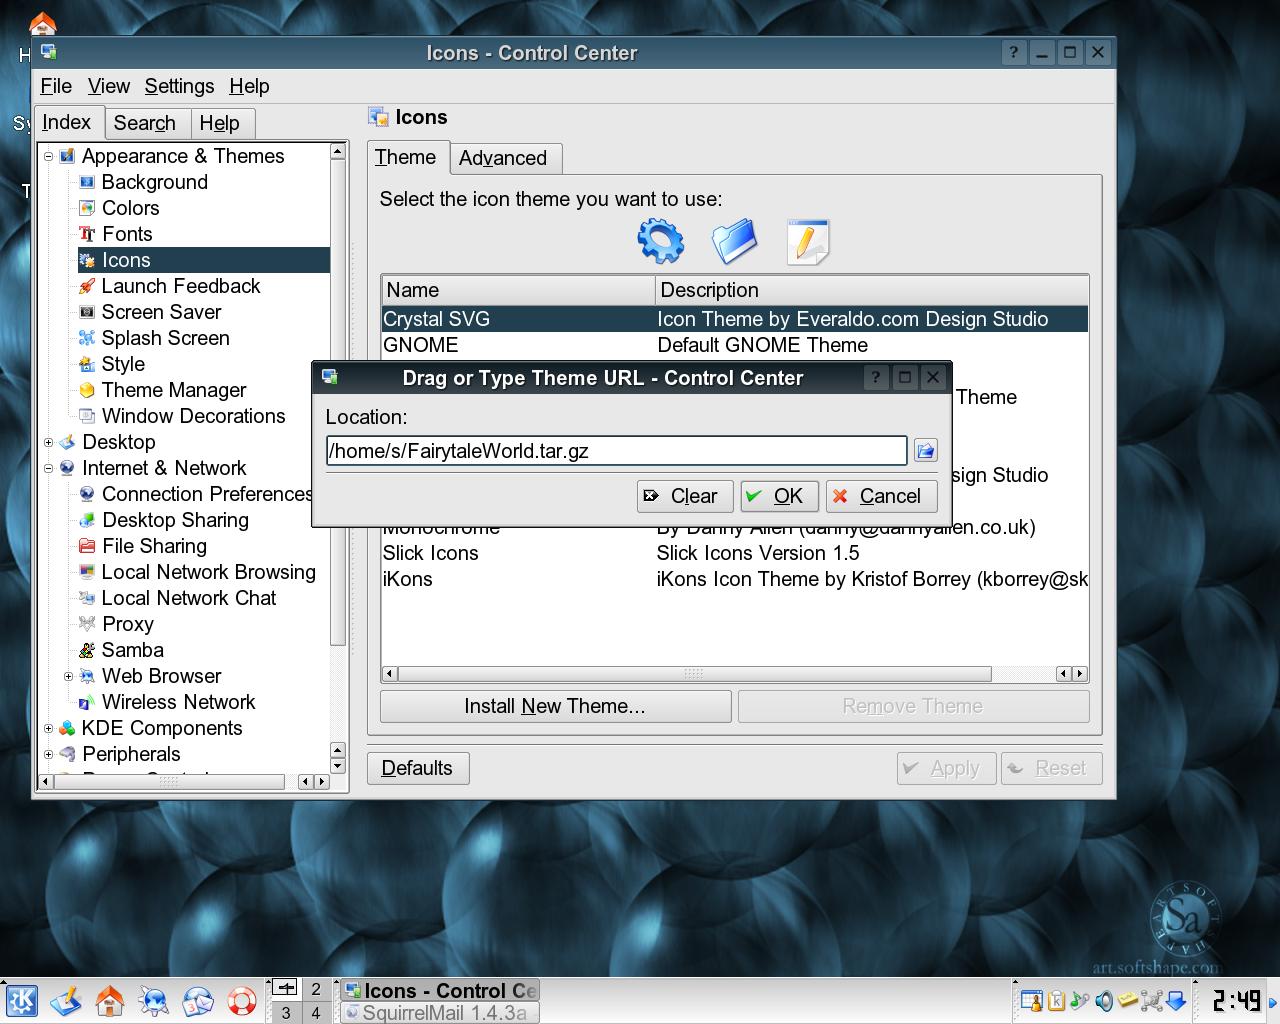The height and width of the screenshot is (1024, 1280).
Task: Click the Klipper clipboard tray icon
Action: pos(1058,1000)
